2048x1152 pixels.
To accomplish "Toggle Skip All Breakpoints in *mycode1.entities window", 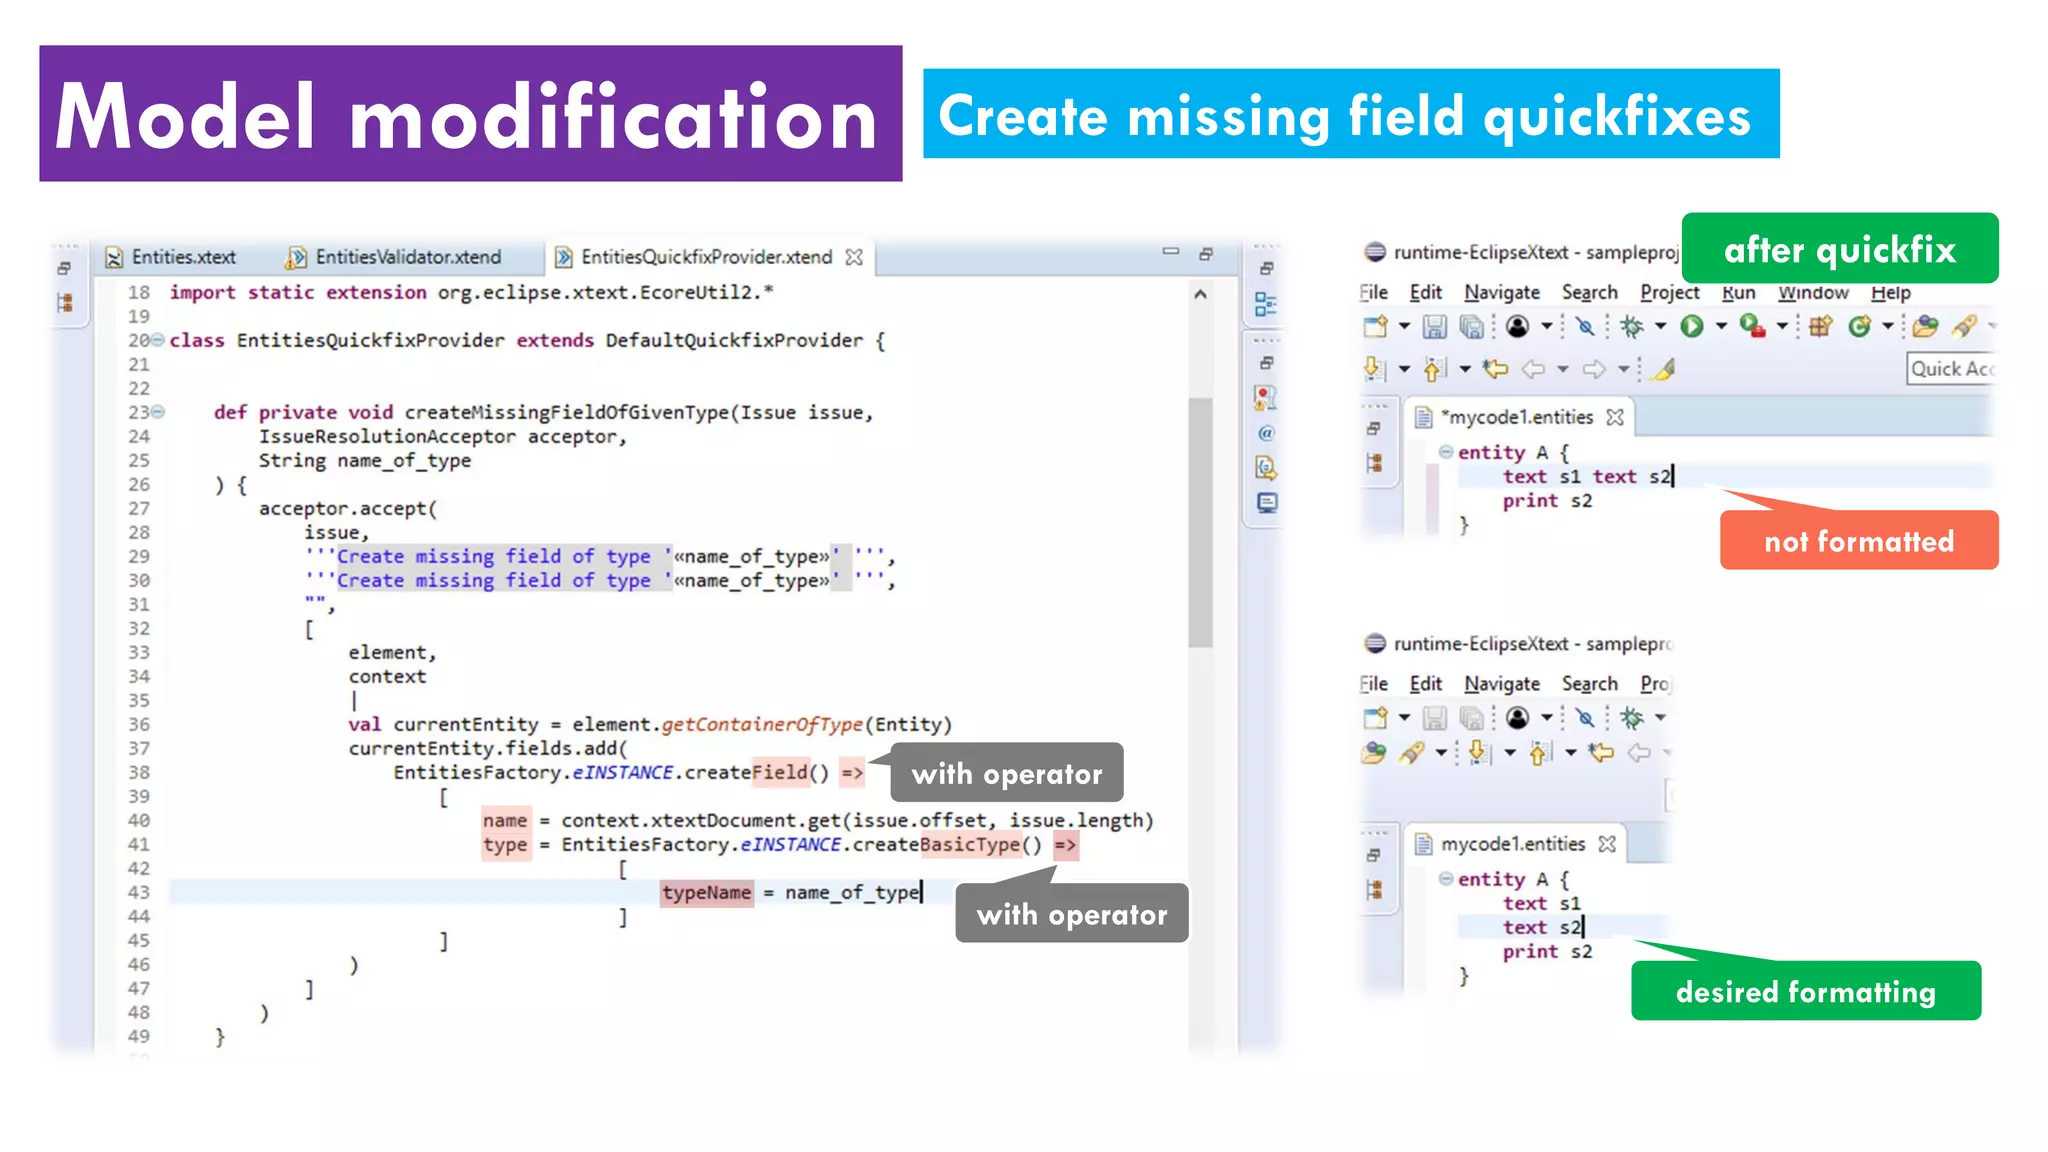I will tap(1584, 326).
